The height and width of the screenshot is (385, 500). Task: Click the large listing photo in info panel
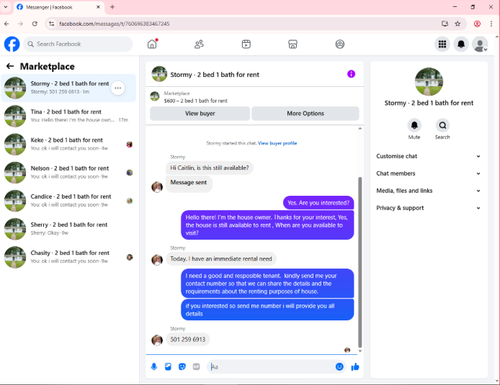click(x=429, y=82)
